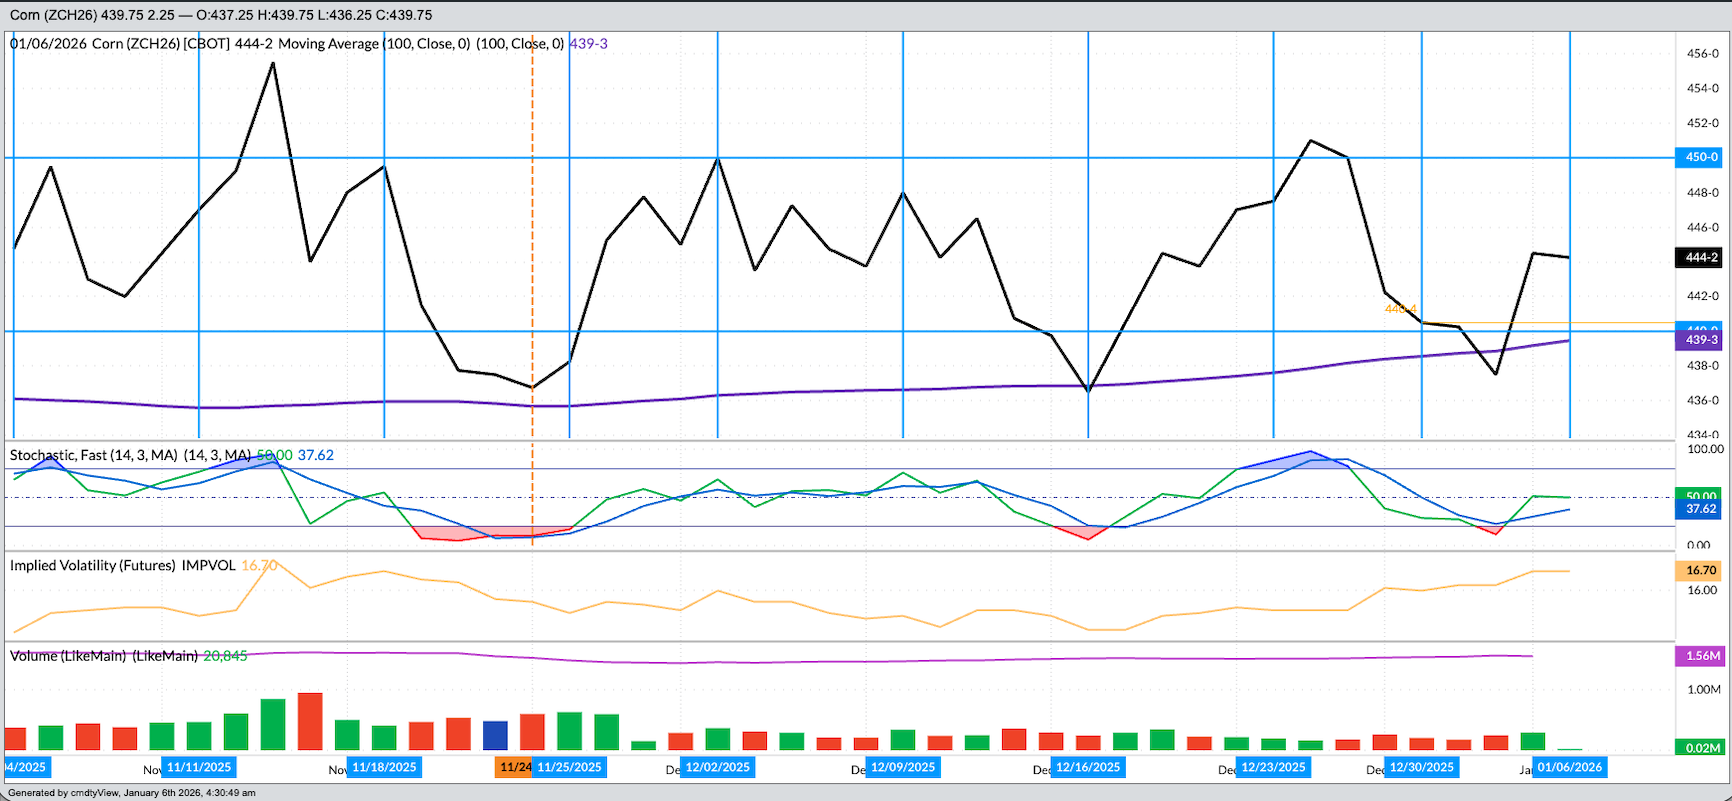Select the black 444-2 last price tag

coord(1700,258)
